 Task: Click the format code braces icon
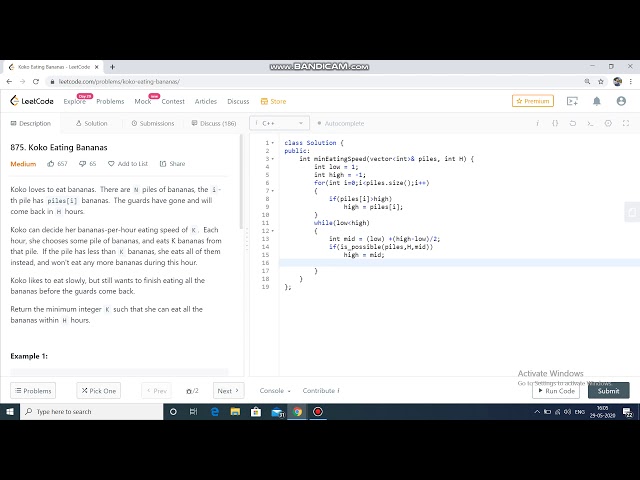555,123
